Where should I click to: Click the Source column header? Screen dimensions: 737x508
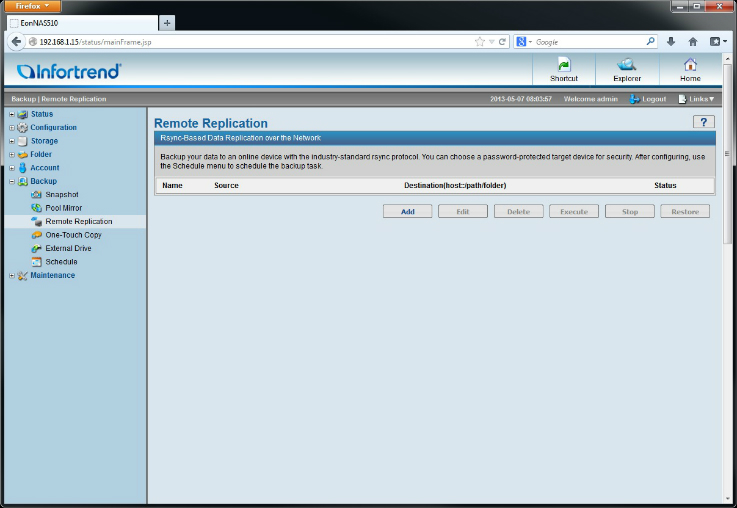(x=226, y=186)
